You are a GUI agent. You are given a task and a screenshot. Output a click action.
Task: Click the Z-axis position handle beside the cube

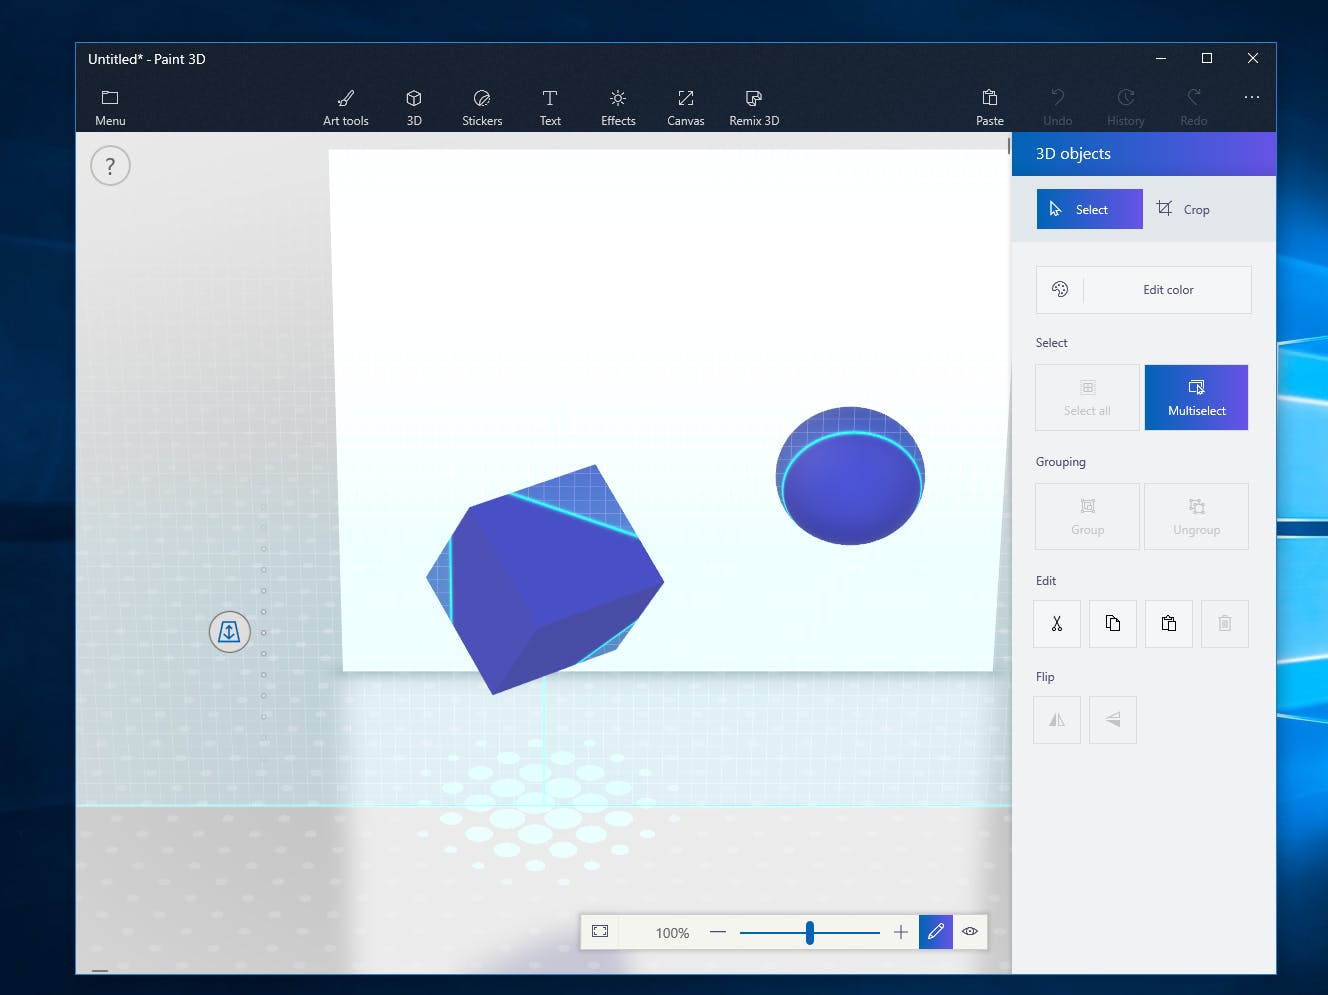click(x=229, y=632)
